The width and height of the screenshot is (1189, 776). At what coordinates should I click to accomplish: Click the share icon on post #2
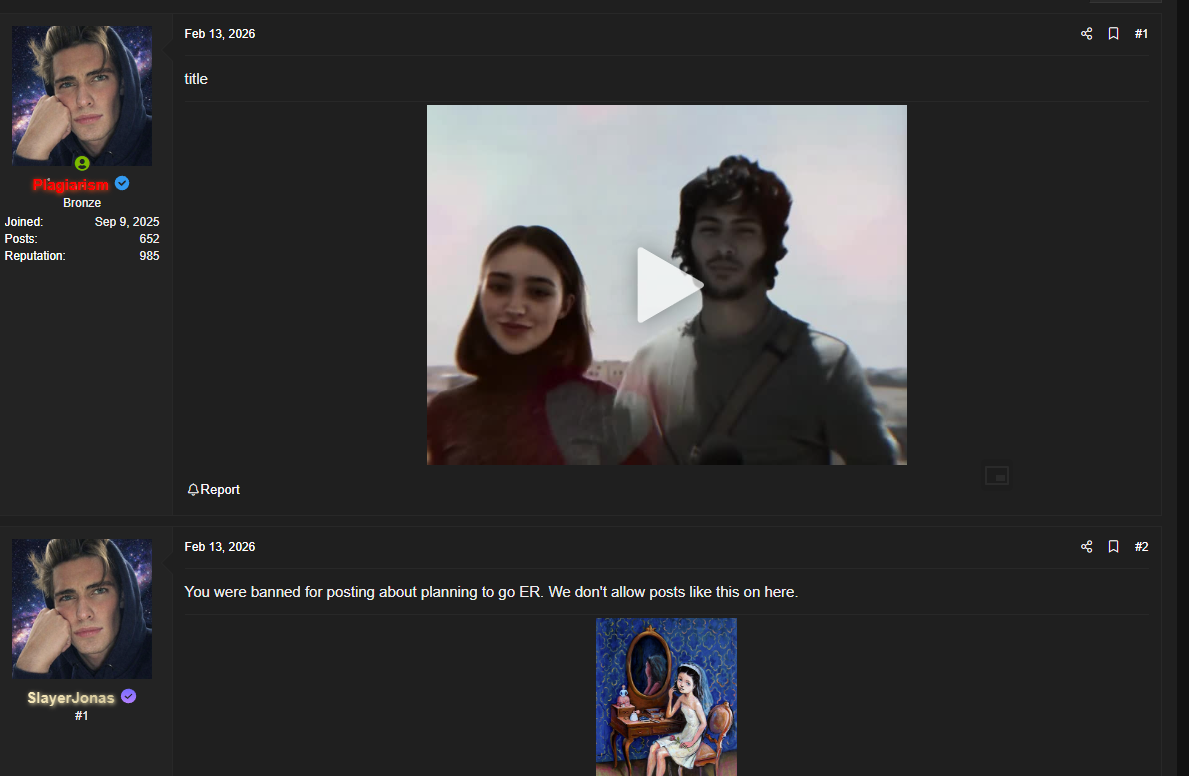(x=1087, y=547)
